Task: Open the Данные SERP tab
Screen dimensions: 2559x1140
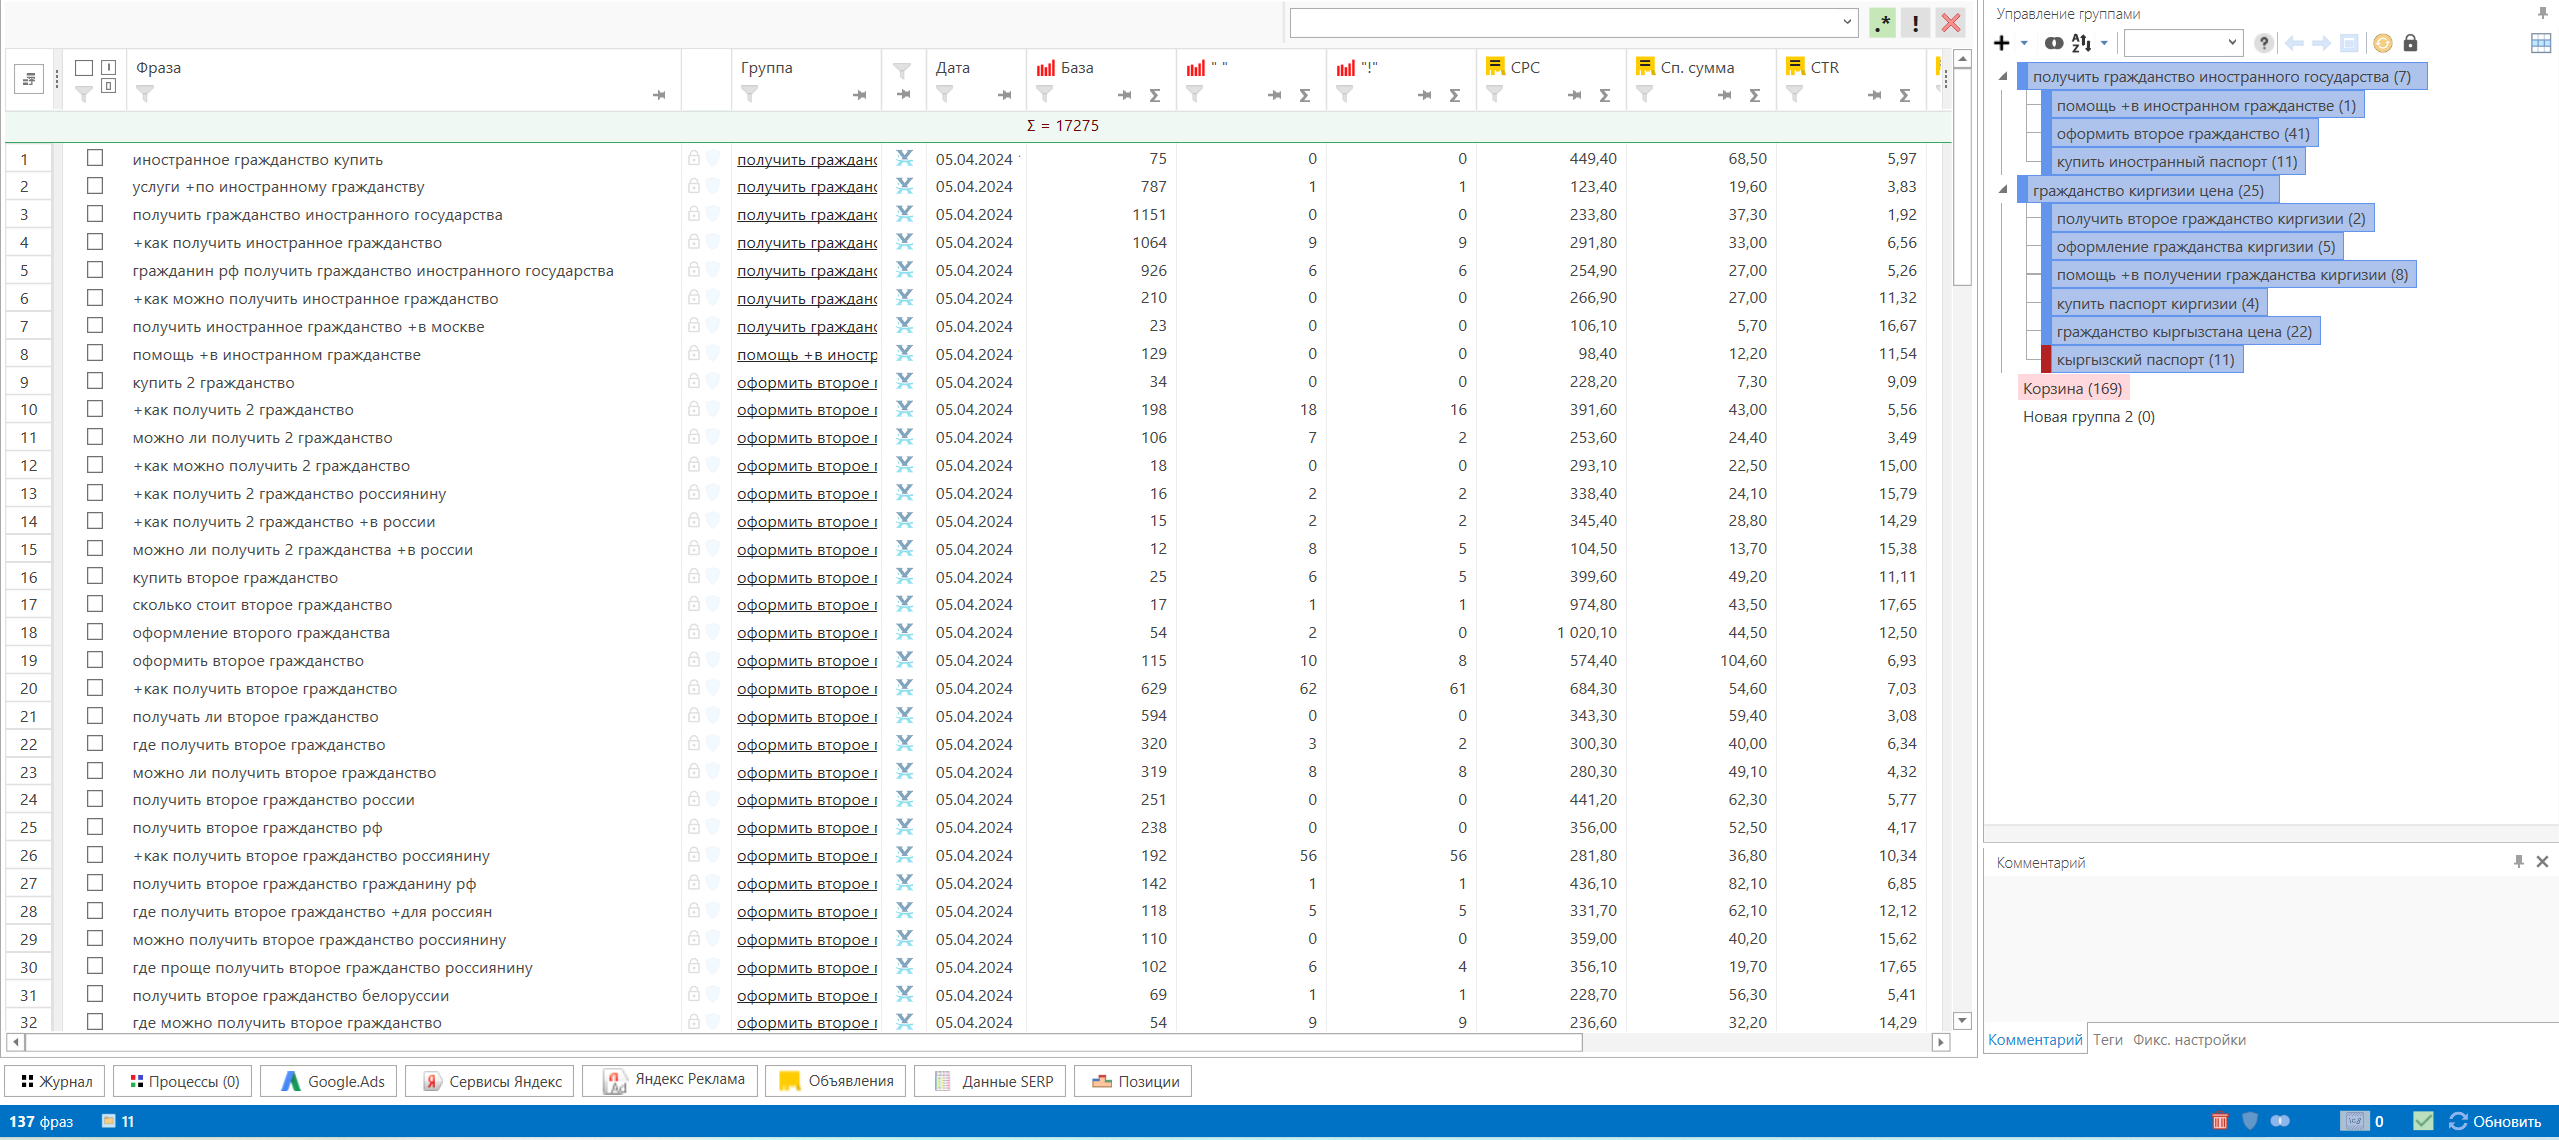Action: click(x=992, y=1081)
